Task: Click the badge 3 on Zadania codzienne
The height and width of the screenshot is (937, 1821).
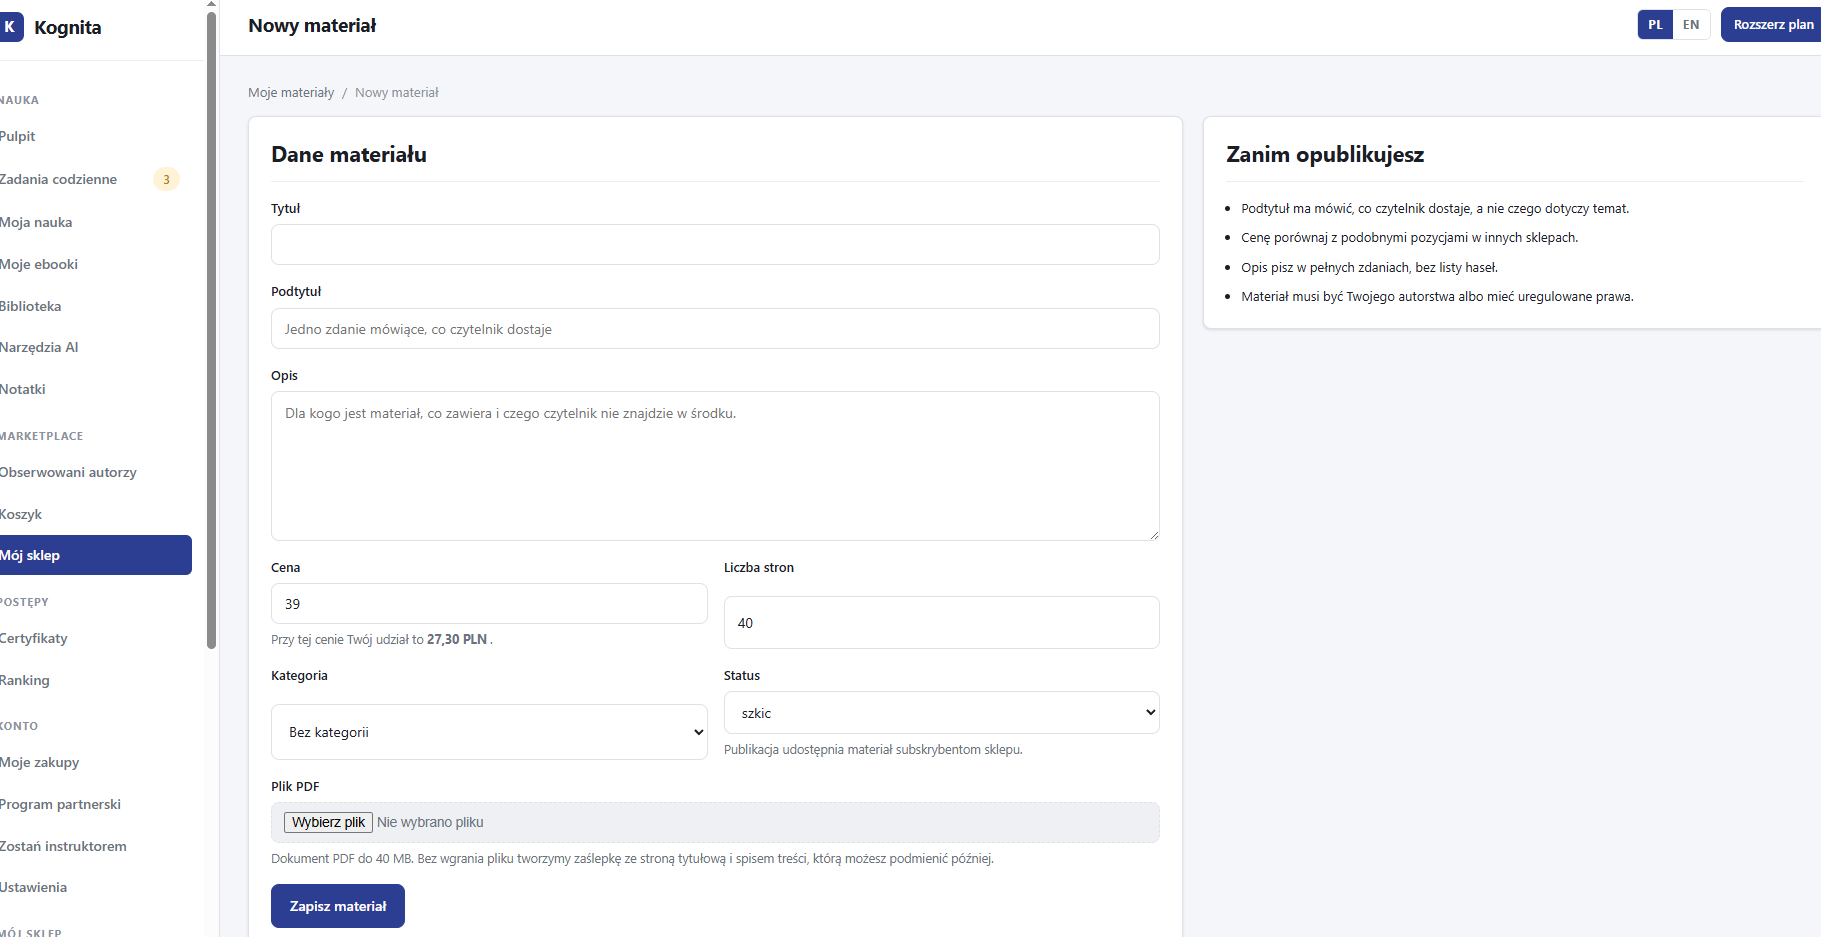Action: [166, 180]
